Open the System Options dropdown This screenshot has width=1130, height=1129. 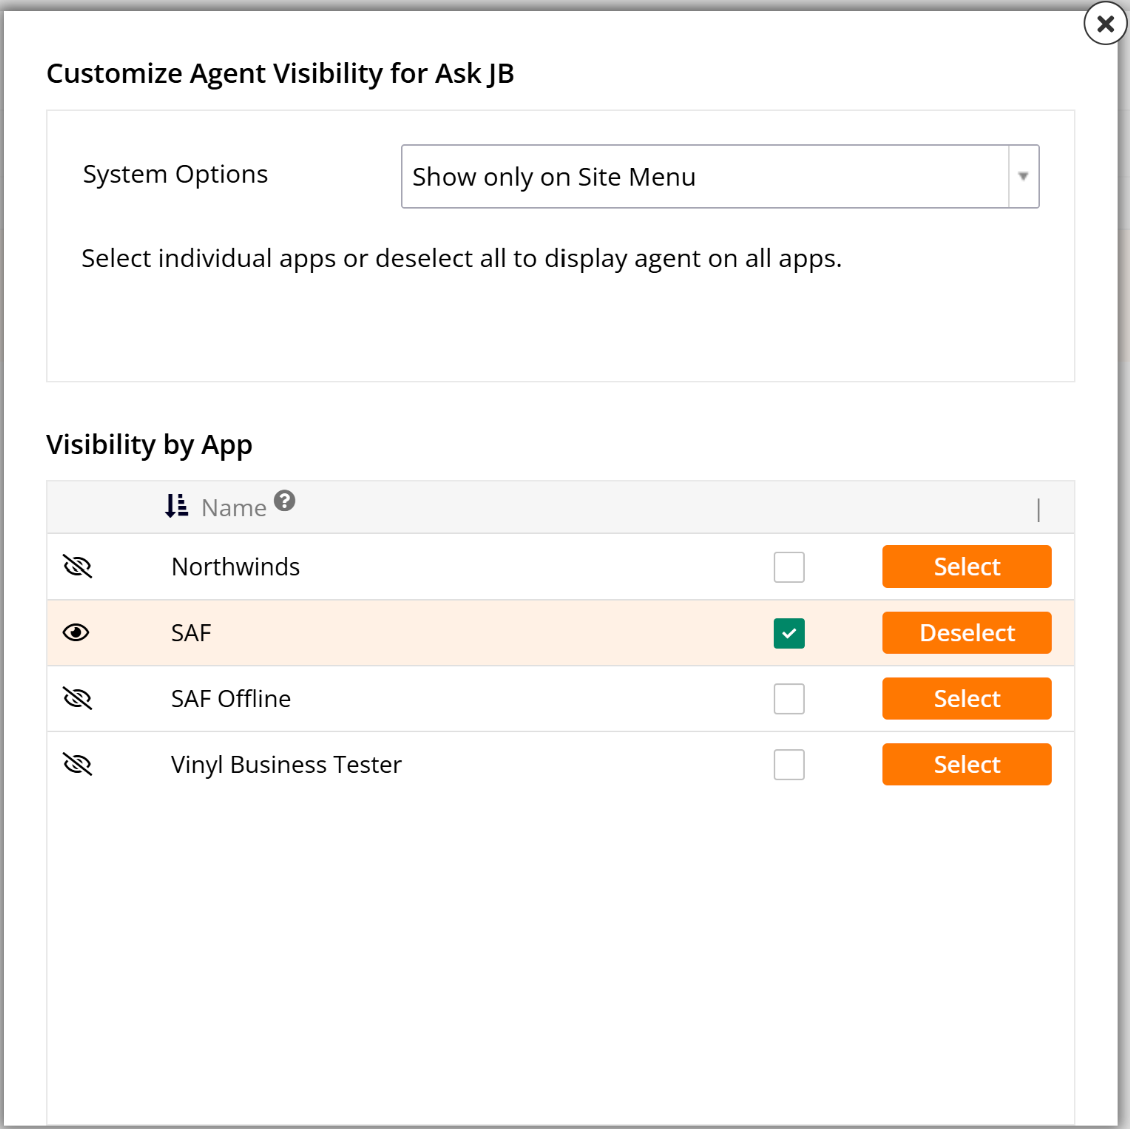[x=720, y=177]
